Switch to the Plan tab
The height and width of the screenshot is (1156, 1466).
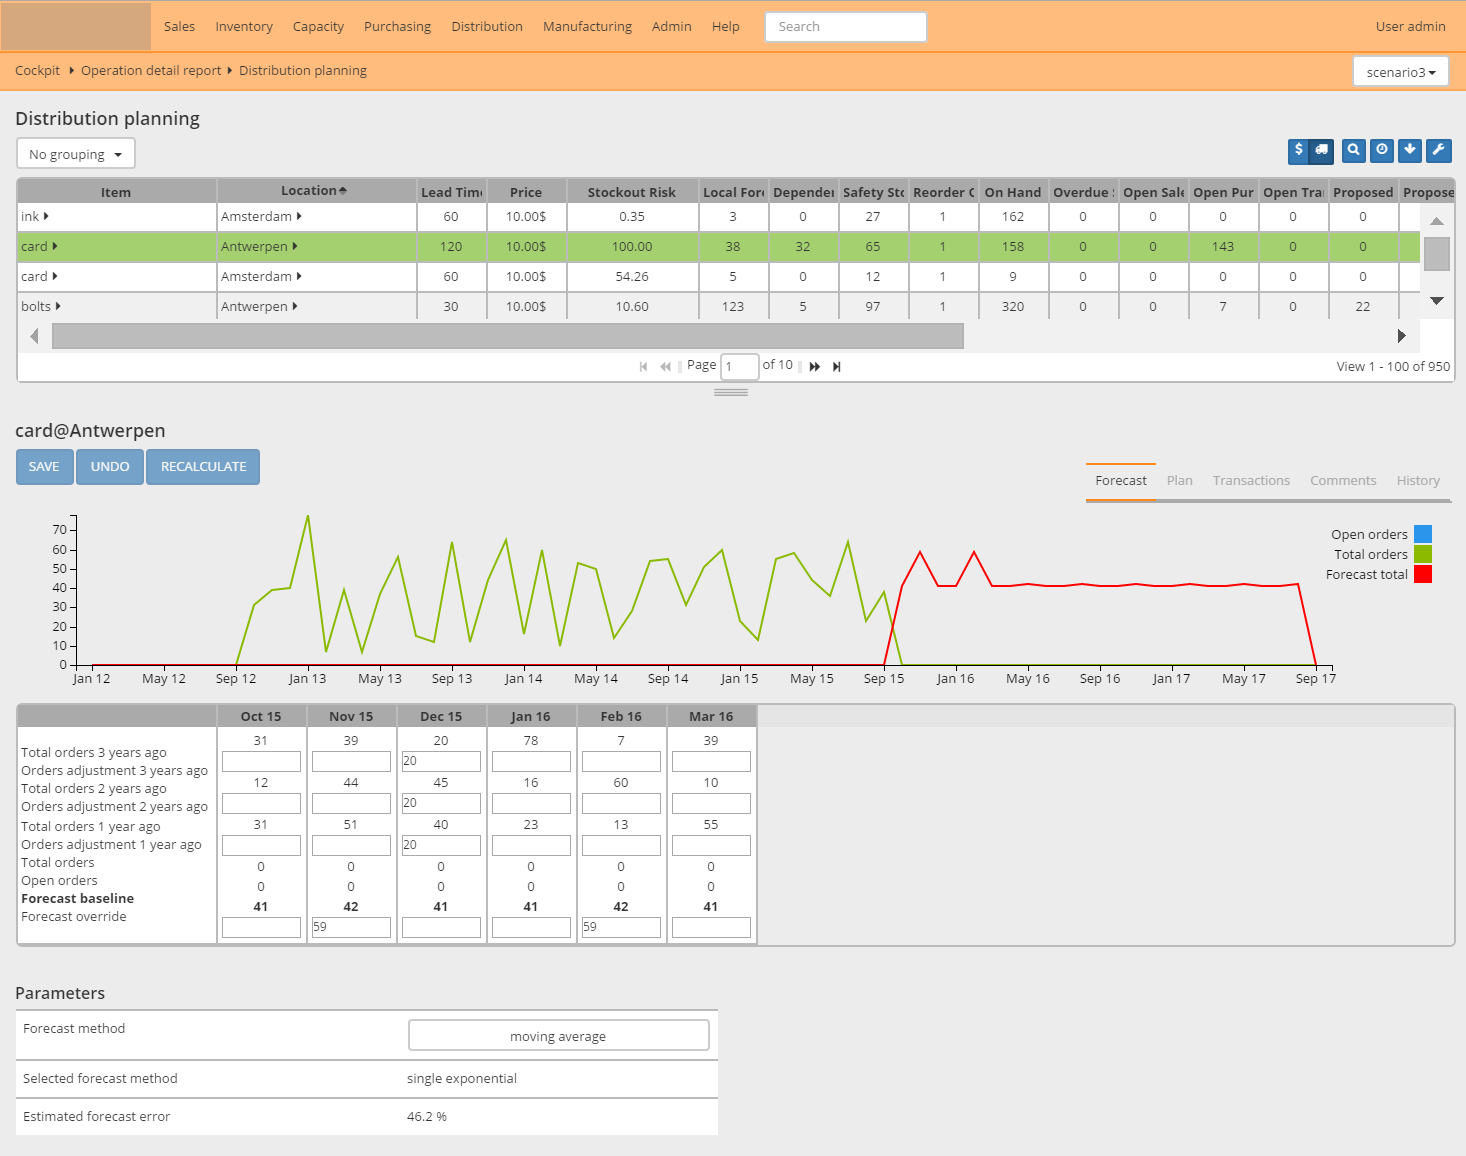pyautogui.click(x=1180, y=480)
